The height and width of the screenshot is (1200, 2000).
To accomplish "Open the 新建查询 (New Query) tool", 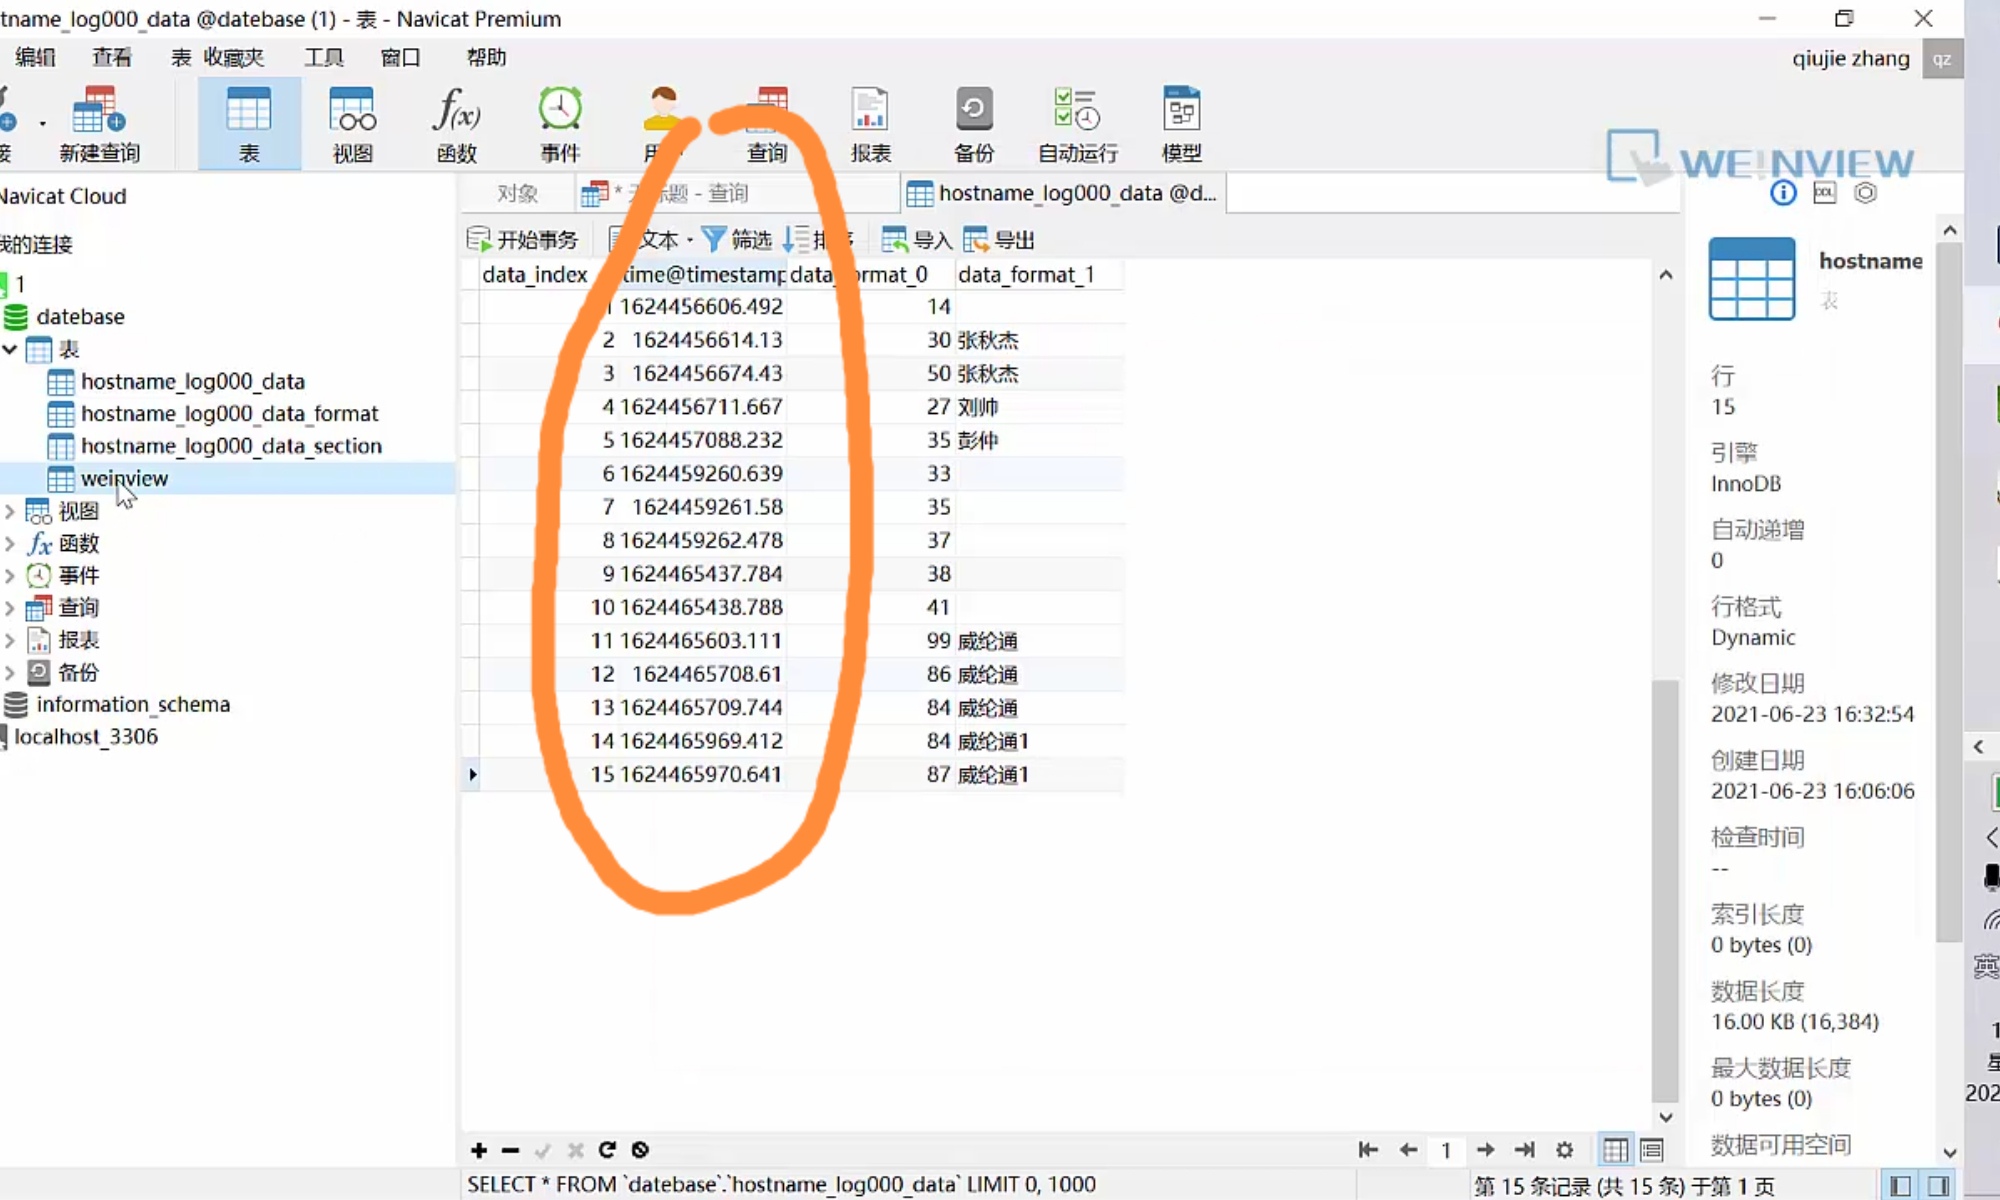I will click(x=97, y=122).
